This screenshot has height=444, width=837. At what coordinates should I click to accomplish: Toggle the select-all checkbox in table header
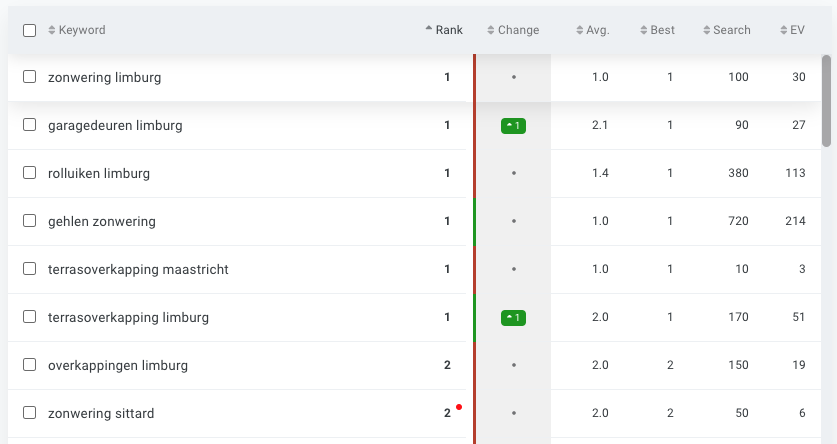[29, 30]
